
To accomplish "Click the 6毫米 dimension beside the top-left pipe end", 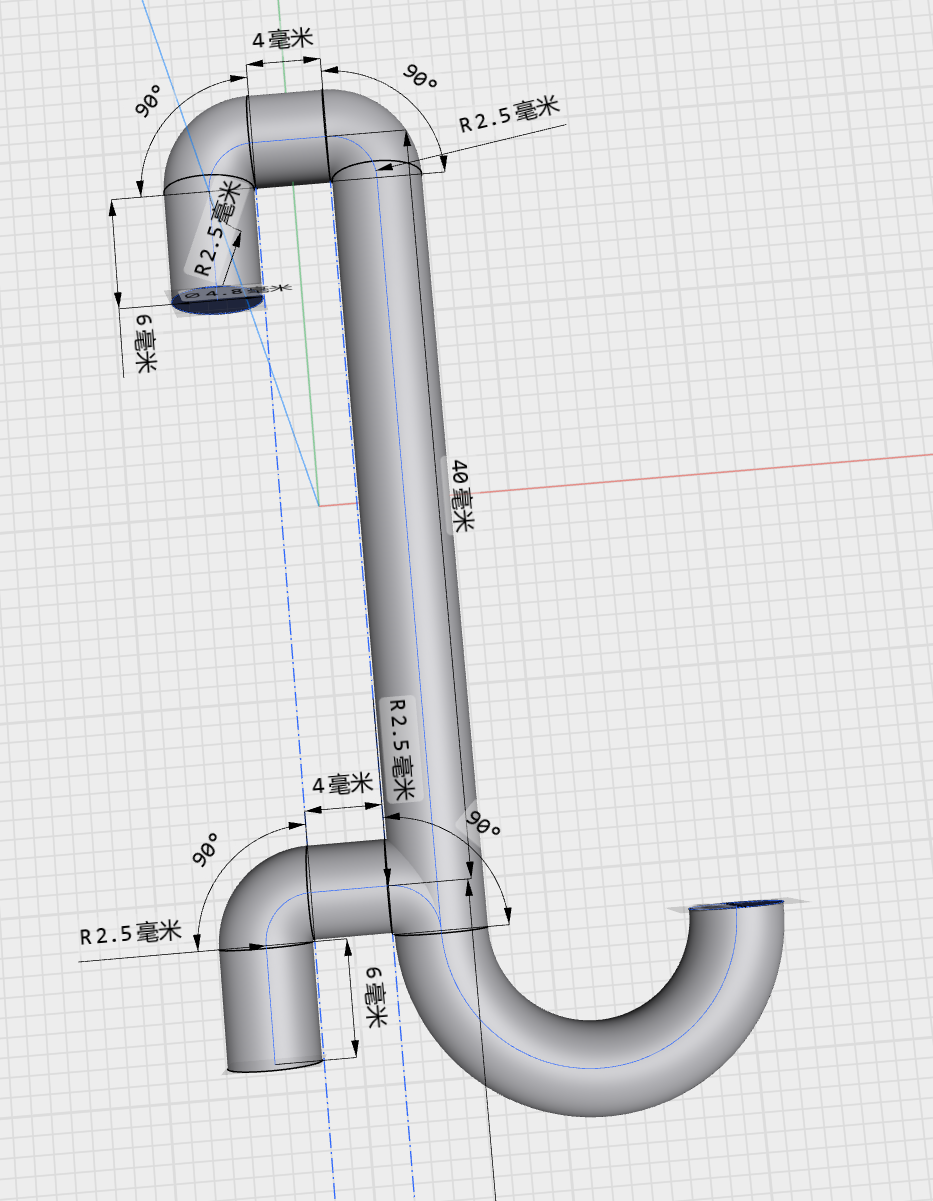I will click(146, 343).
